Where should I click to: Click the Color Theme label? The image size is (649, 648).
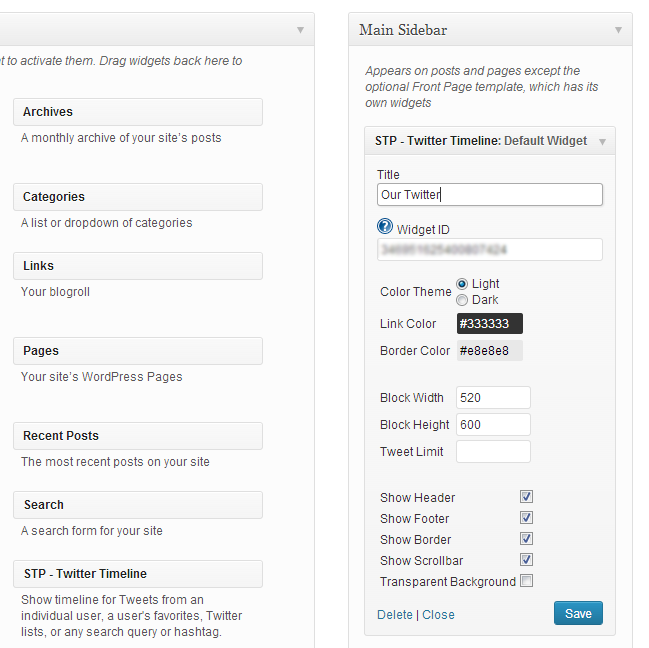coord(416,292)
